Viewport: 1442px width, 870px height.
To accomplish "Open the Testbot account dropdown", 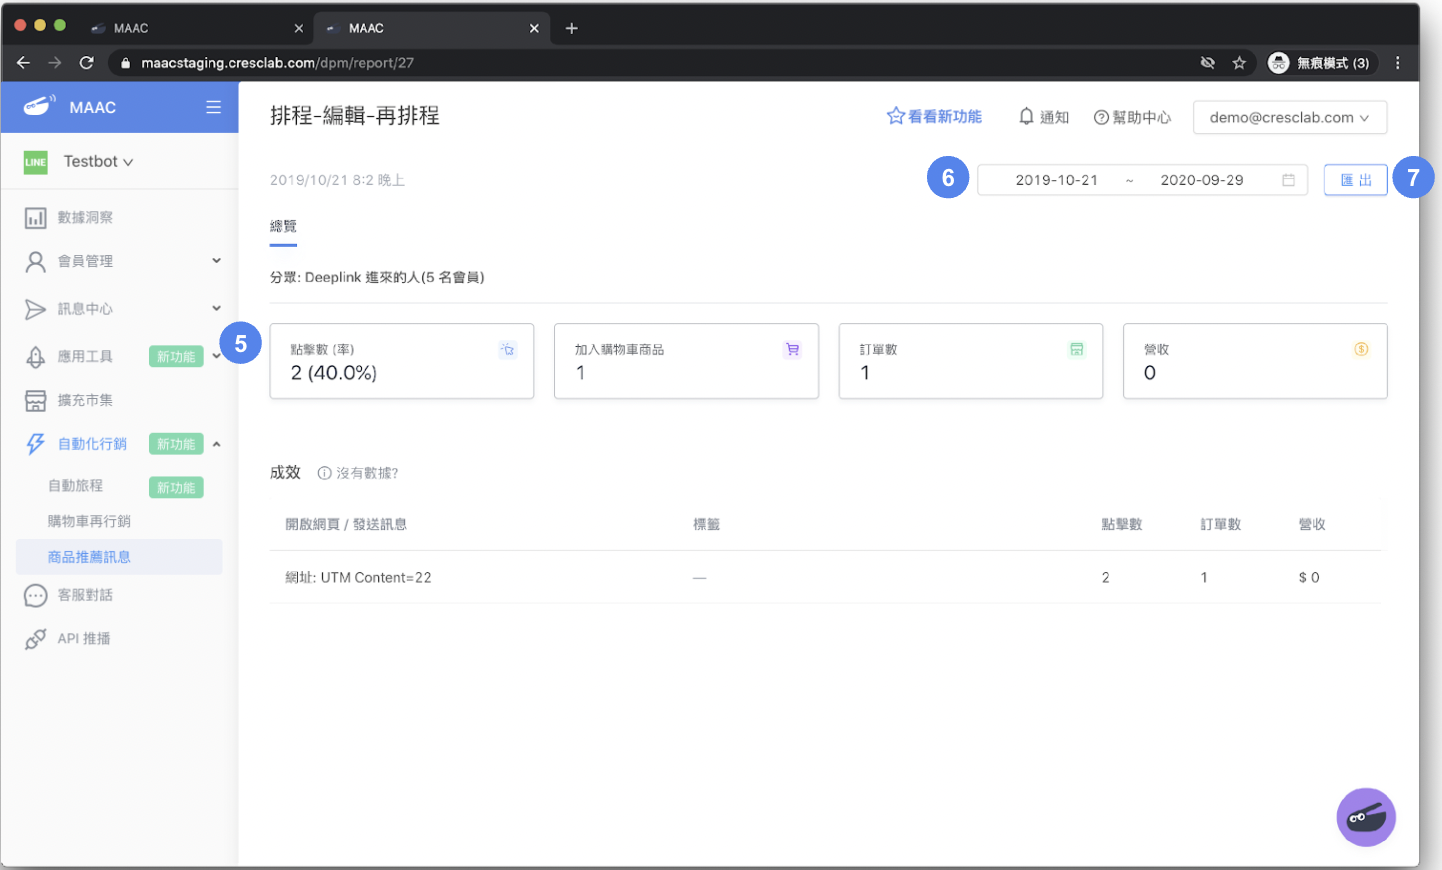I will [98, 161].
